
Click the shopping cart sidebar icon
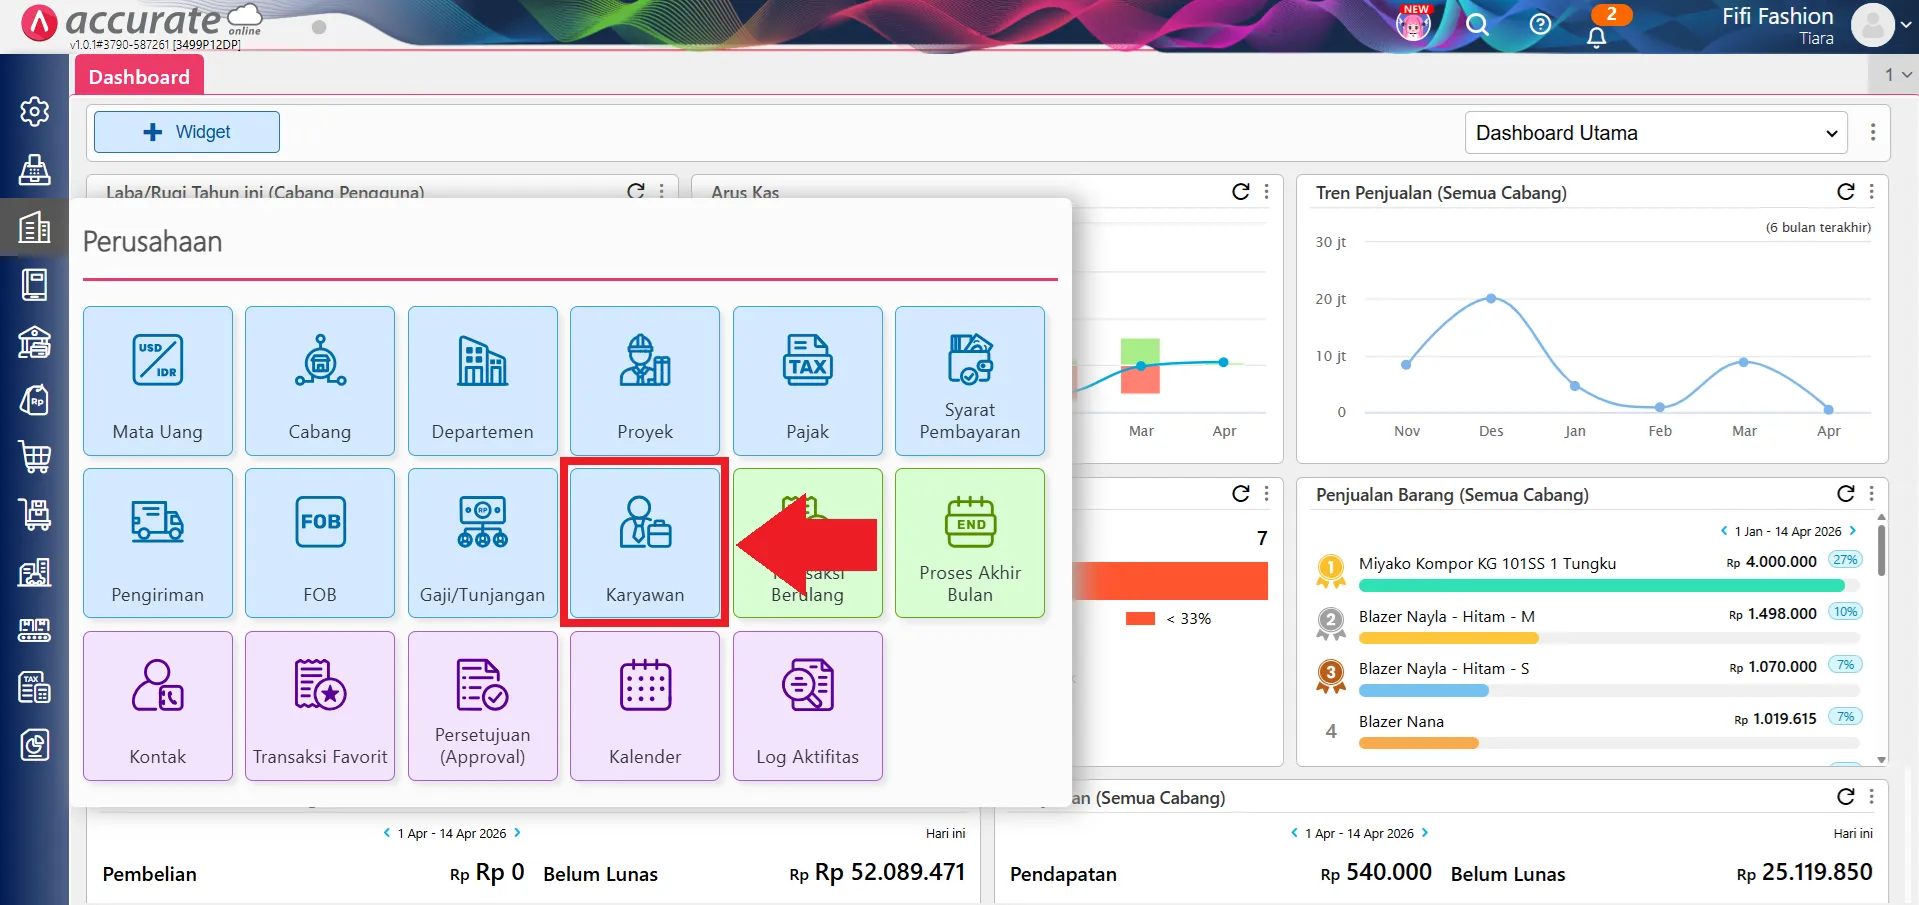35,457
